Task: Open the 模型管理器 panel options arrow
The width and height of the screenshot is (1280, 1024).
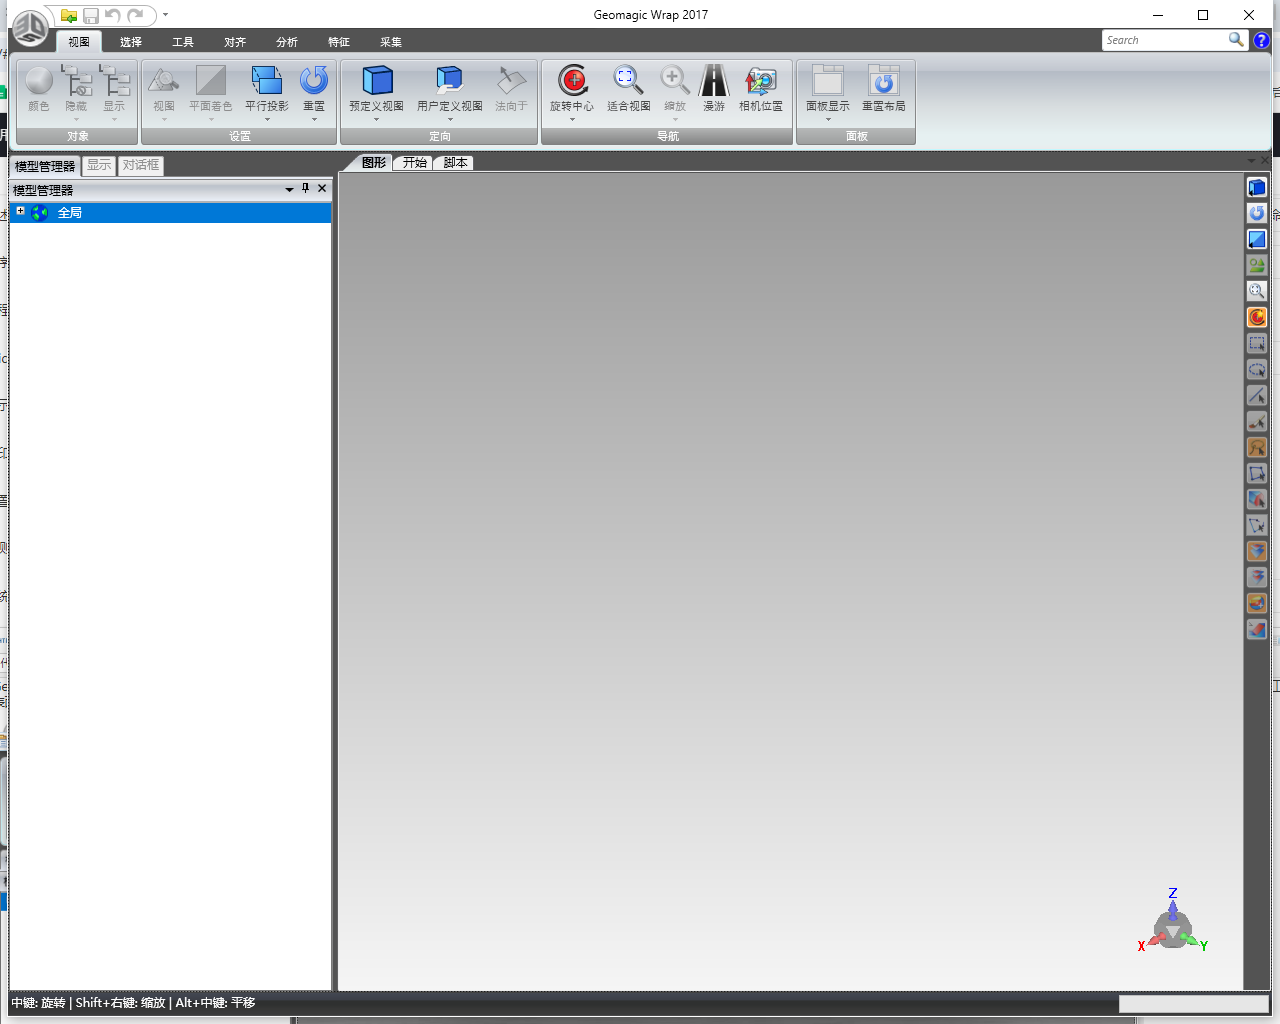Action: click(x=289, y=189)
